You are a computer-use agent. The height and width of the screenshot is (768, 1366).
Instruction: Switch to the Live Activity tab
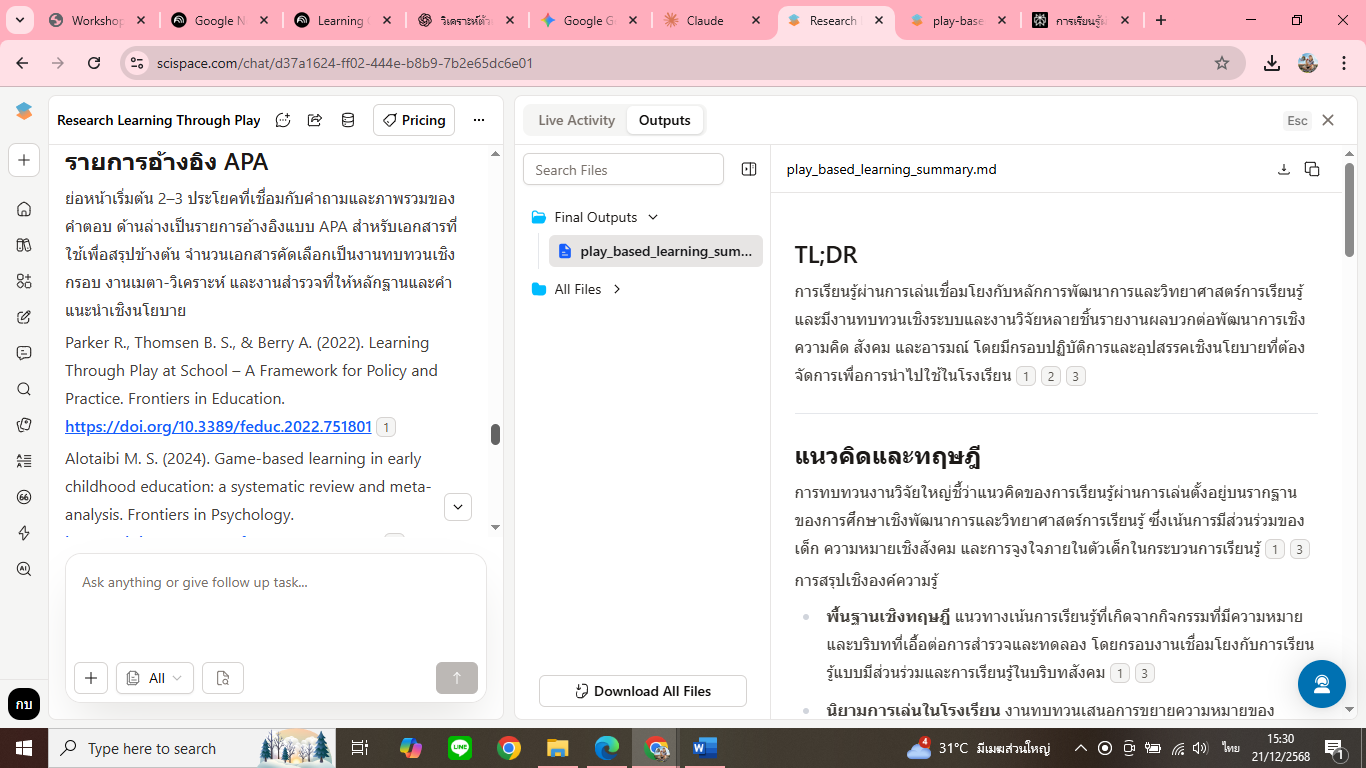(575, 120)
